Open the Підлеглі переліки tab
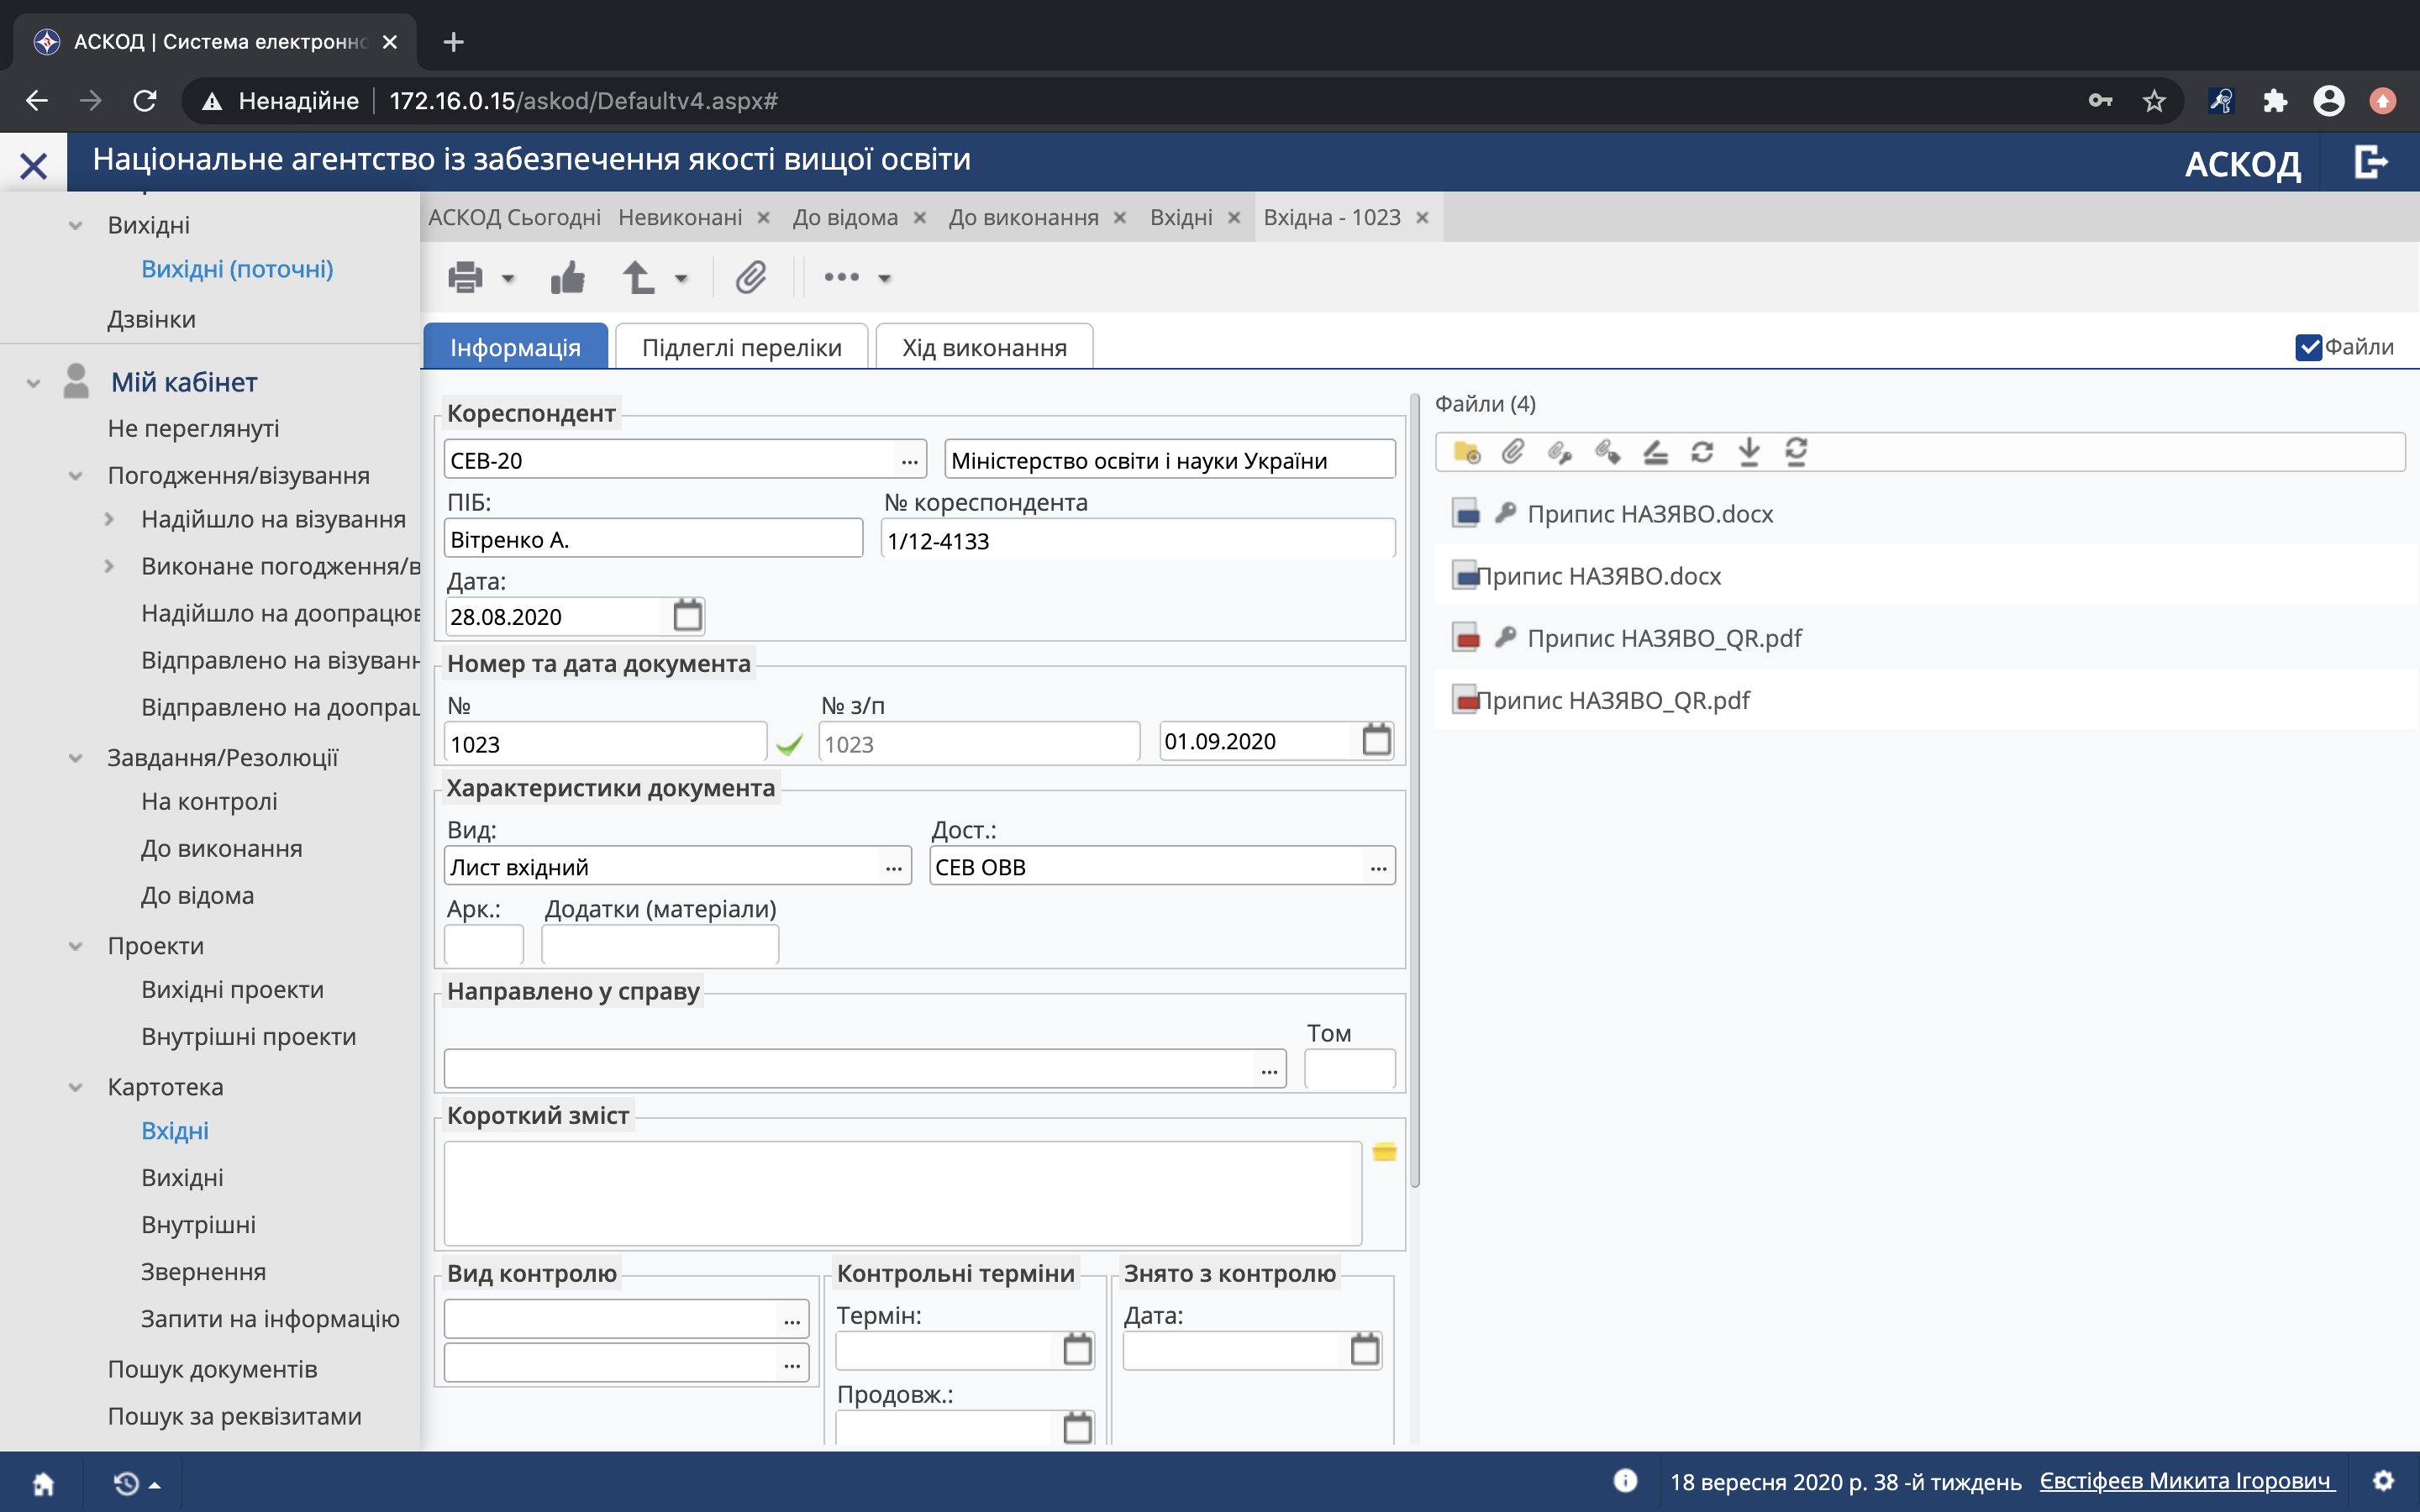The width and height of the screenshot is (2420, 1512). pos(741,347)
